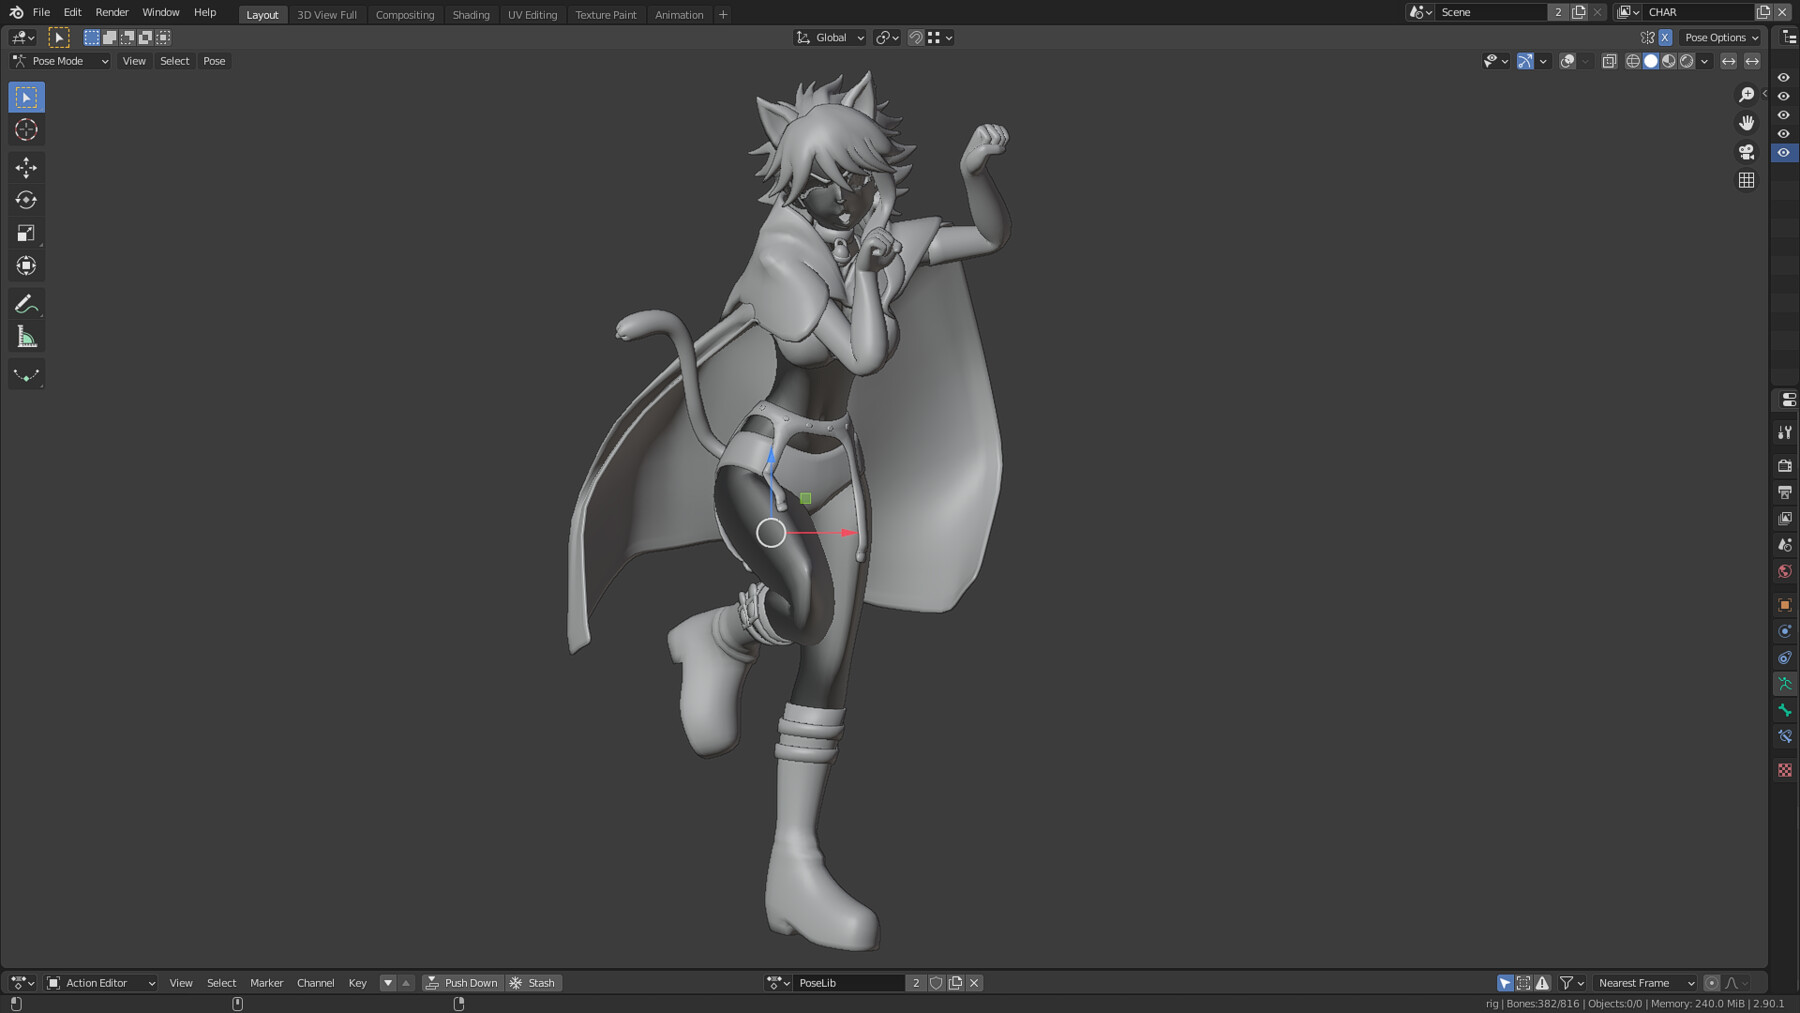Image resolution: width=1800 pixels, height=1013 pixels.
Task: Click the Blender logo menu icon
Action: [16, 12]
